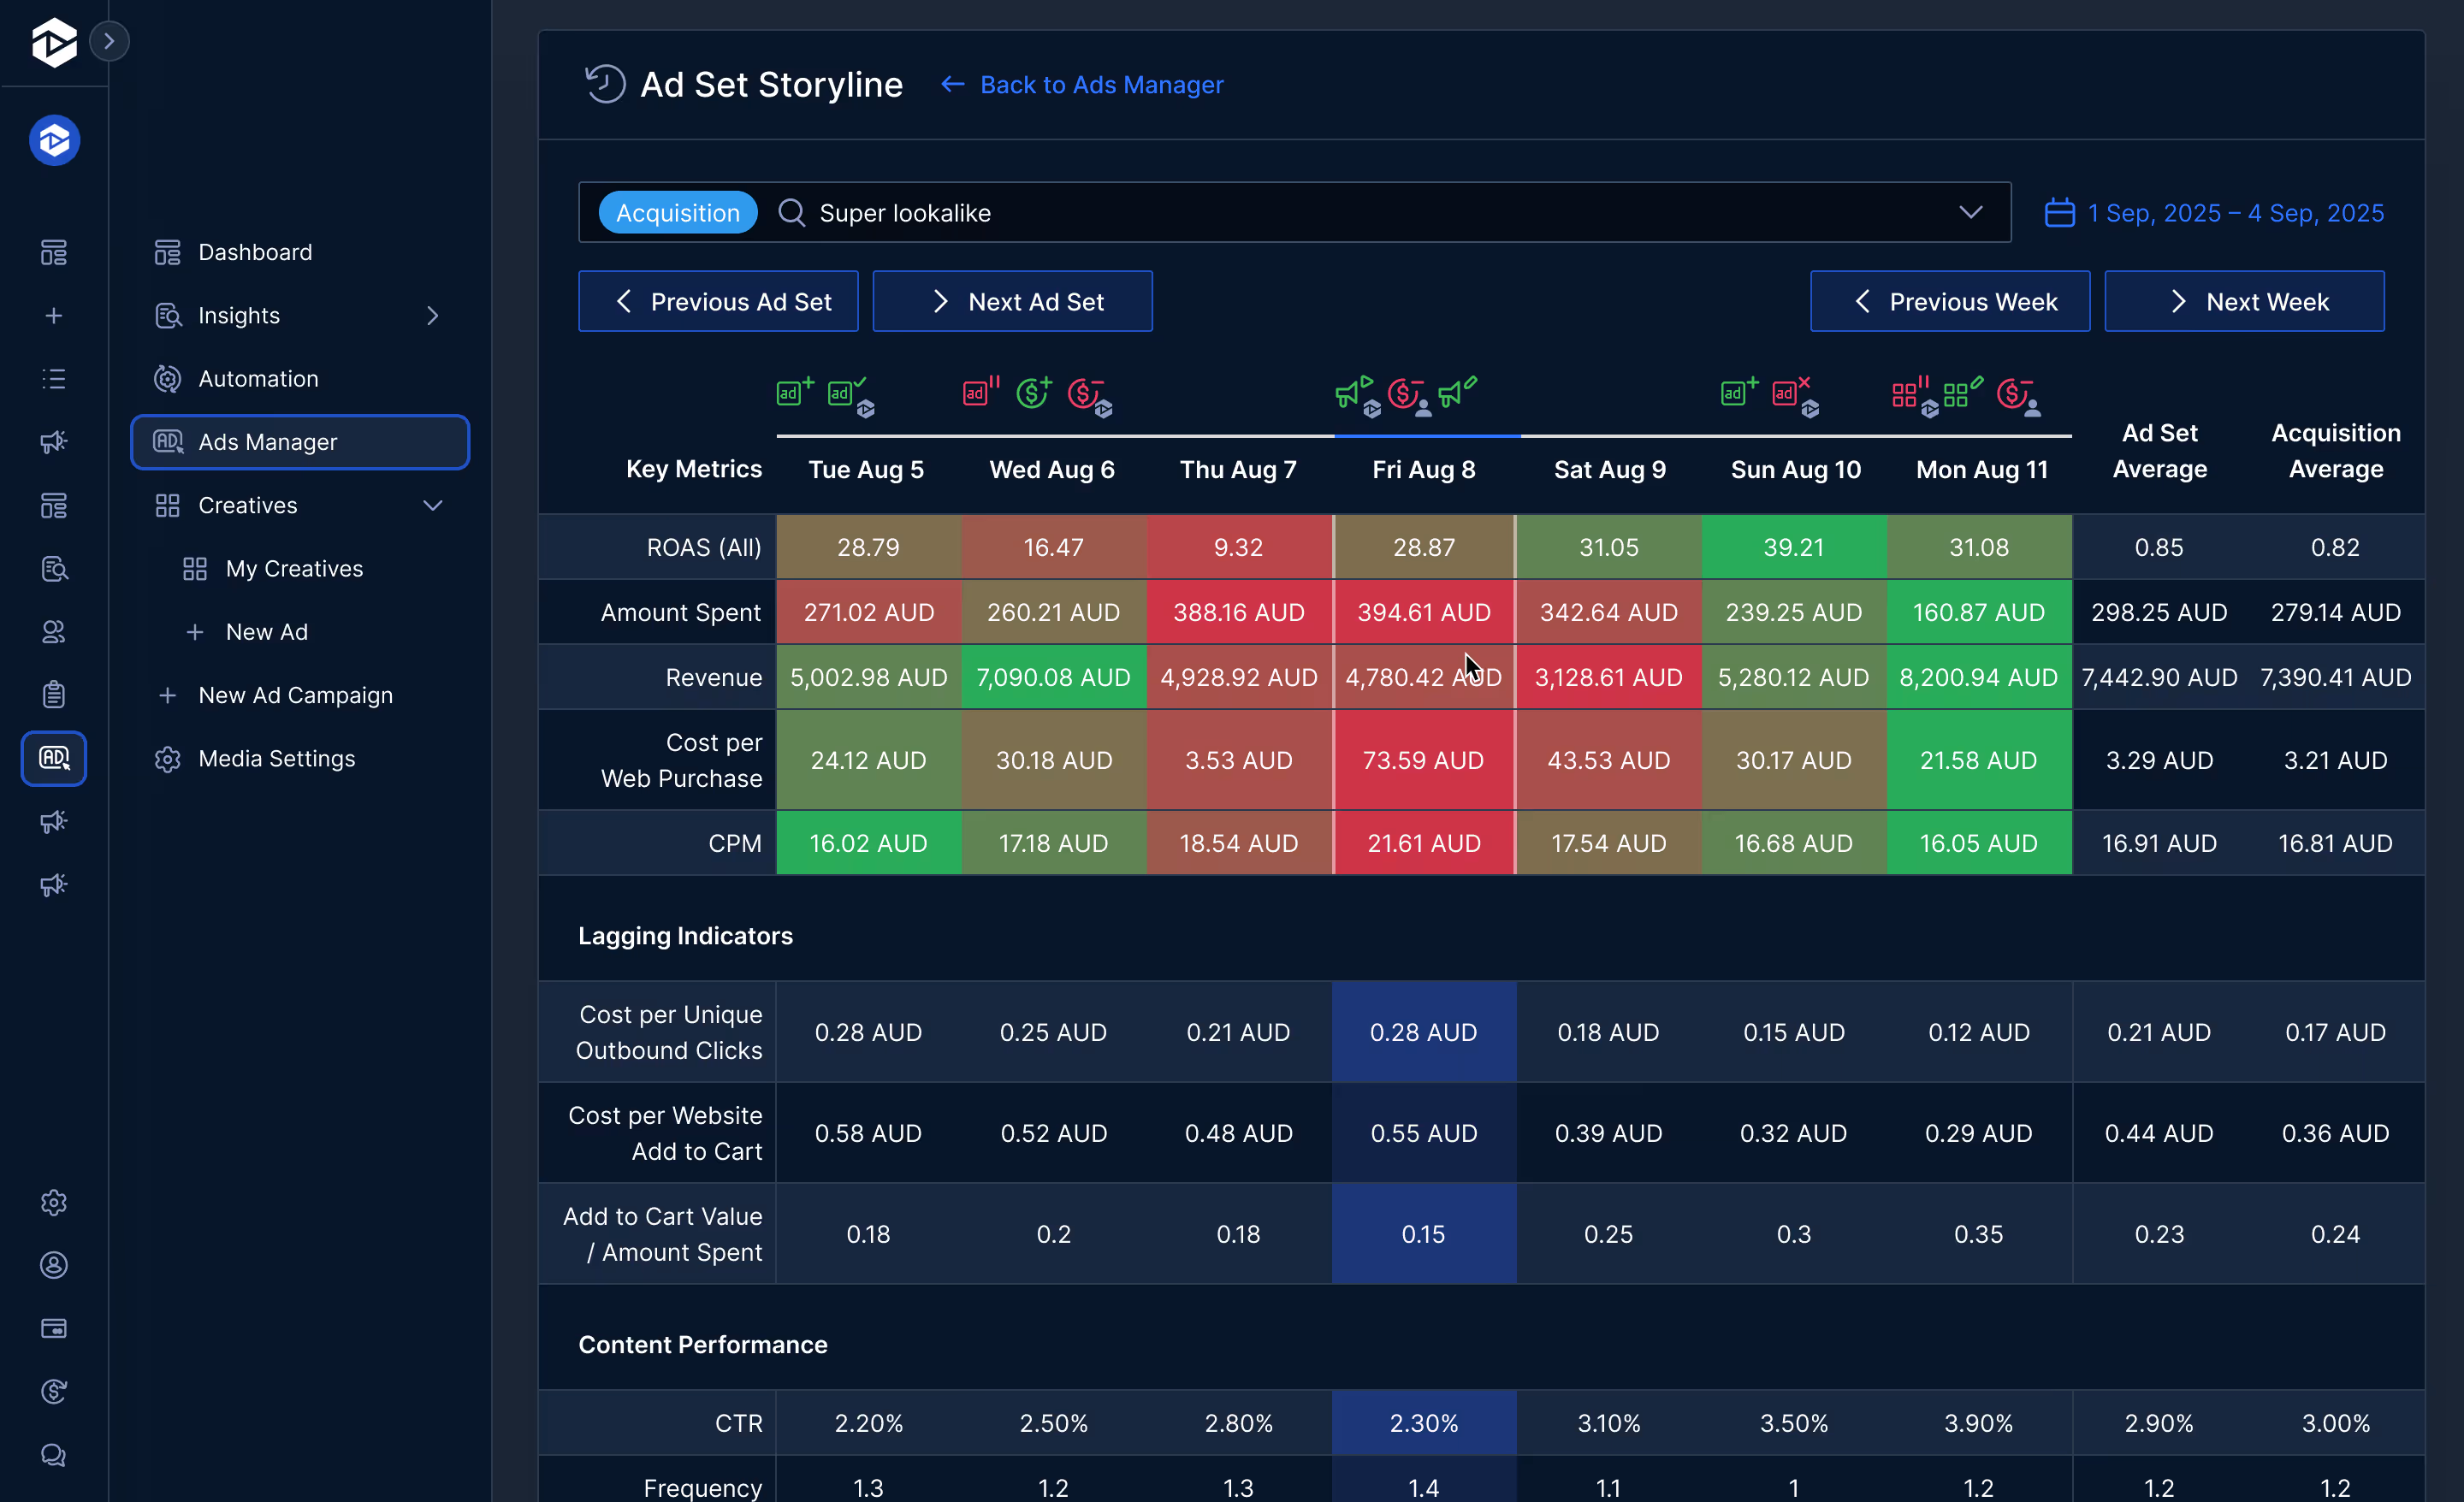2464x1502 pixels.
Task: Select the Ads Manager item in the sidebar
Action: [268, 441]
